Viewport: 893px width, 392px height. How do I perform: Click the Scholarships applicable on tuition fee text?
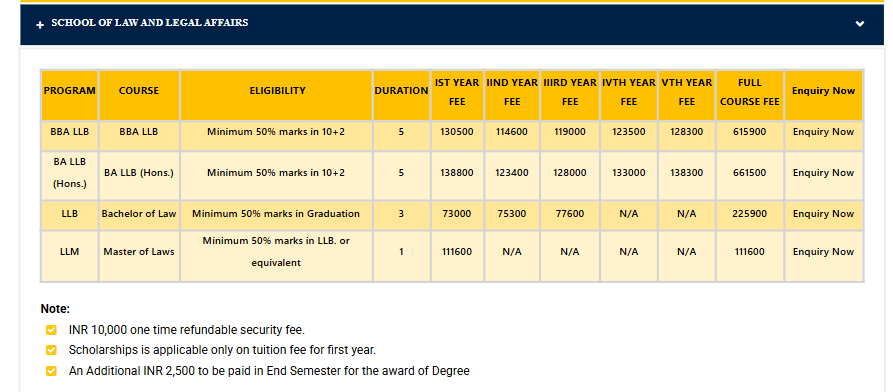(222, 350)
